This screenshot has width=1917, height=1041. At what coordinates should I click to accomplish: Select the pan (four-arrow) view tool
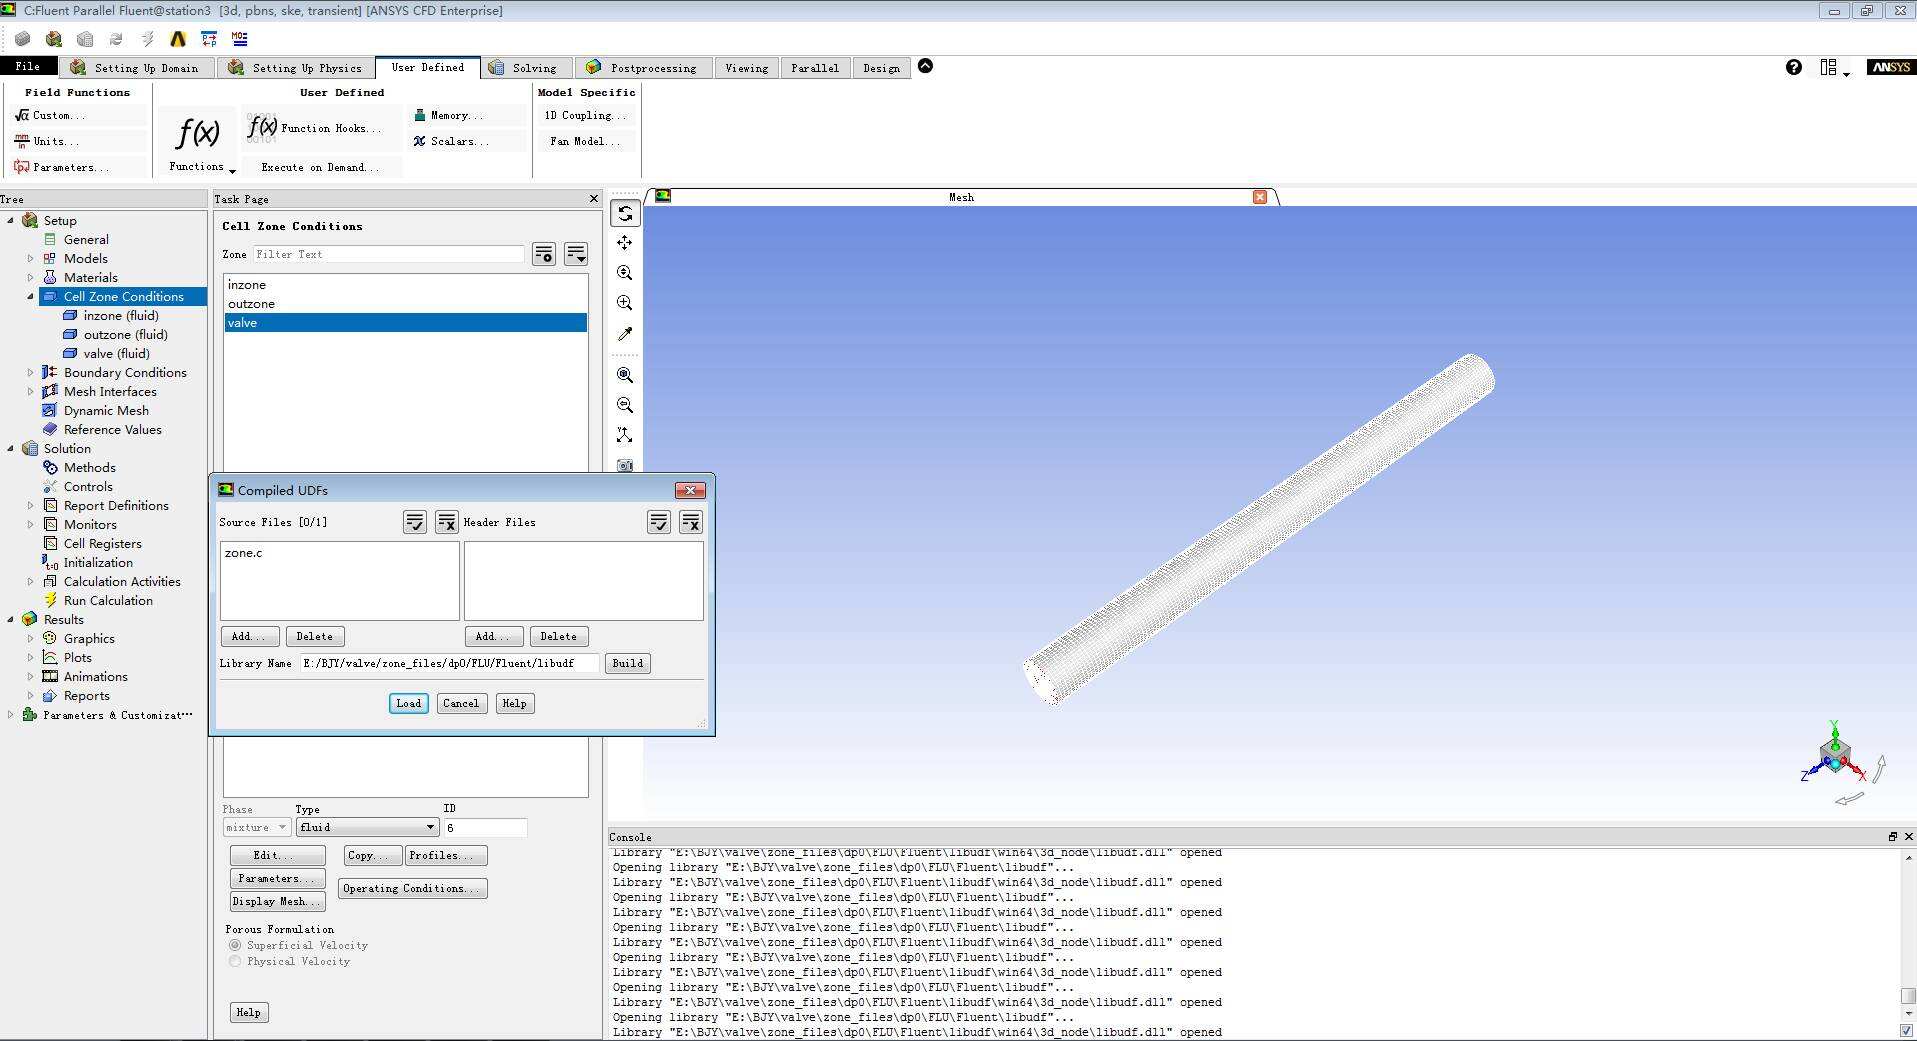625,243
